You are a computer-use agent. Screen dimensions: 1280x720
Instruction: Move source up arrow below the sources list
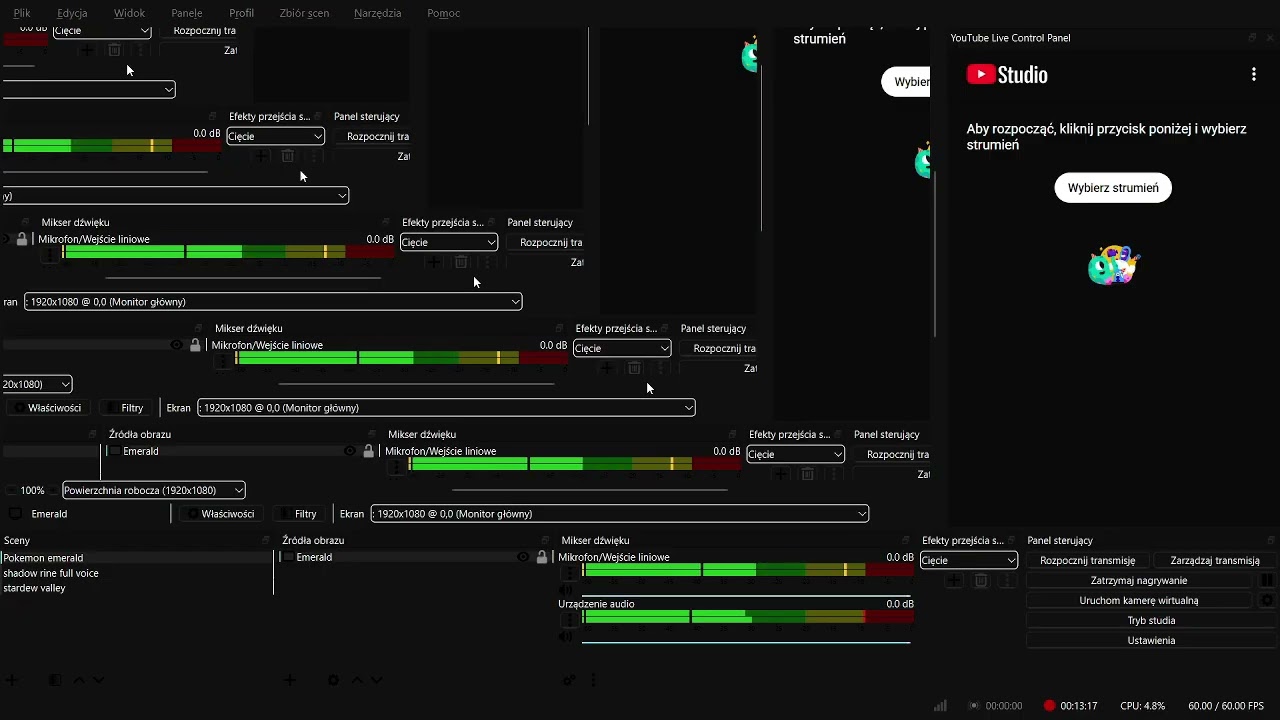tap(357, 680)
